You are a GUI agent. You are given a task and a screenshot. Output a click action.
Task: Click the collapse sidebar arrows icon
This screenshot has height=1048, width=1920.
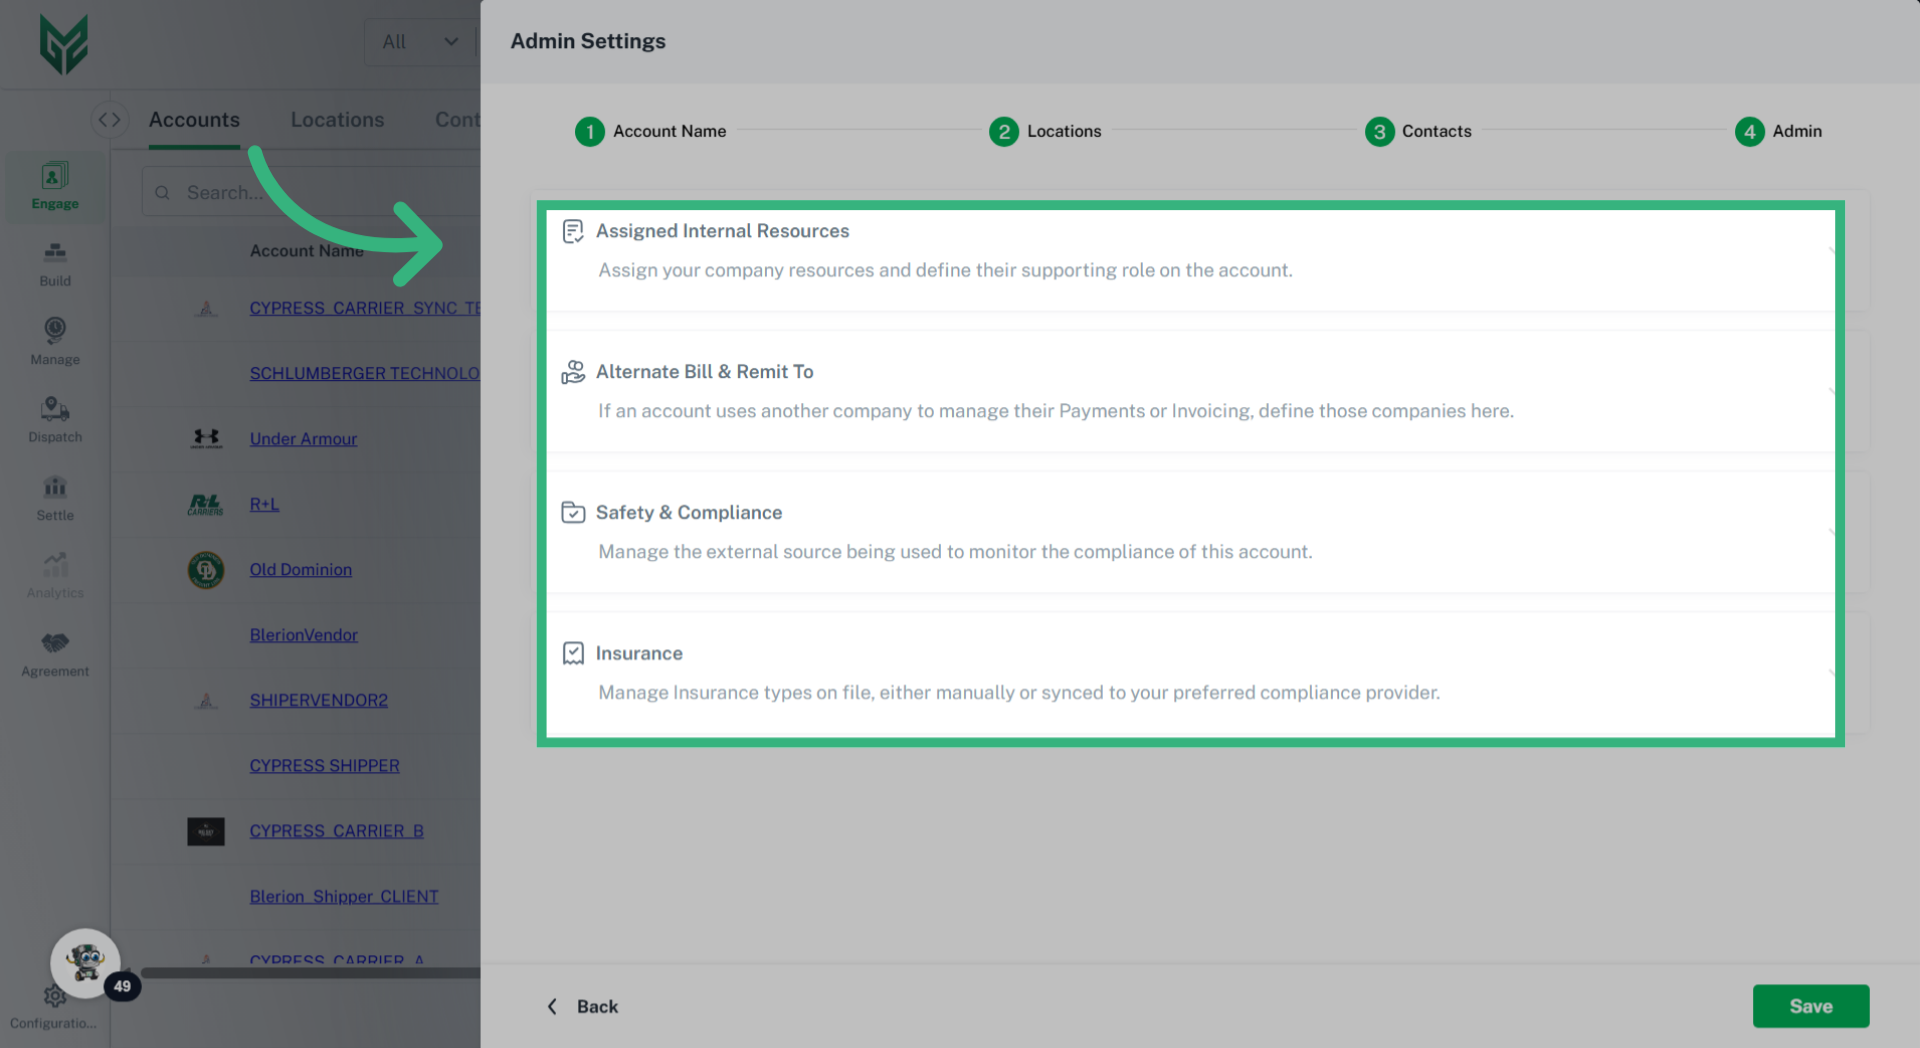click(110, 119)
